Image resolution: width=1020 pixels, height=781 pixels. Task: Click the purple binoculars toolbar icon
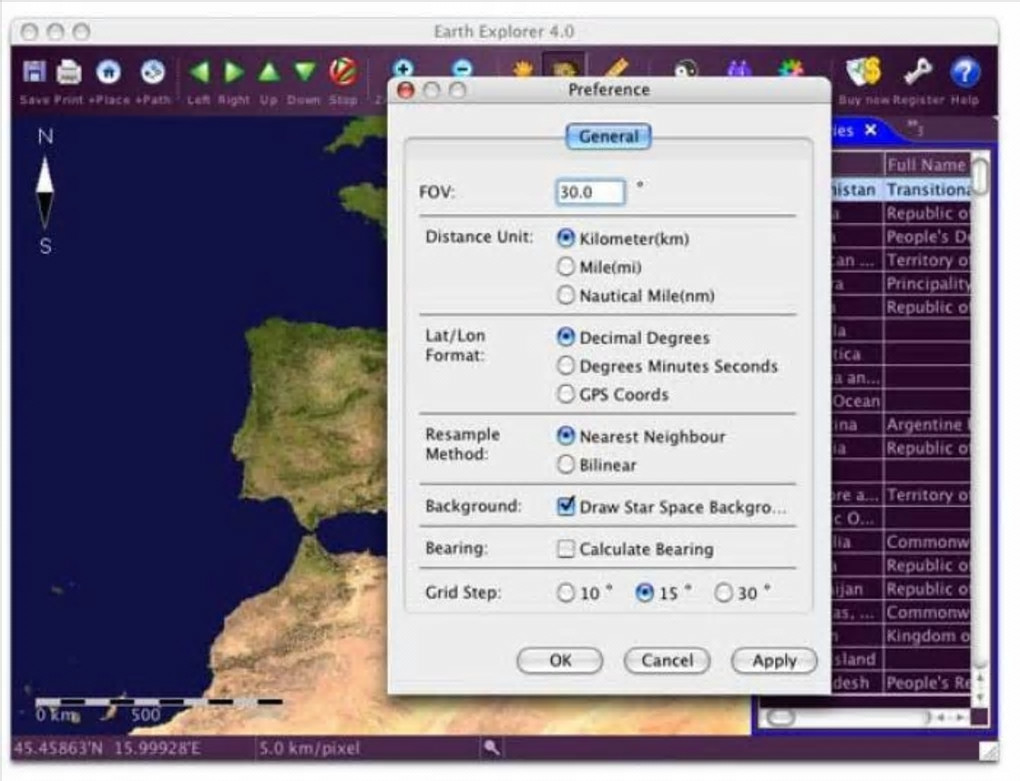739,68
